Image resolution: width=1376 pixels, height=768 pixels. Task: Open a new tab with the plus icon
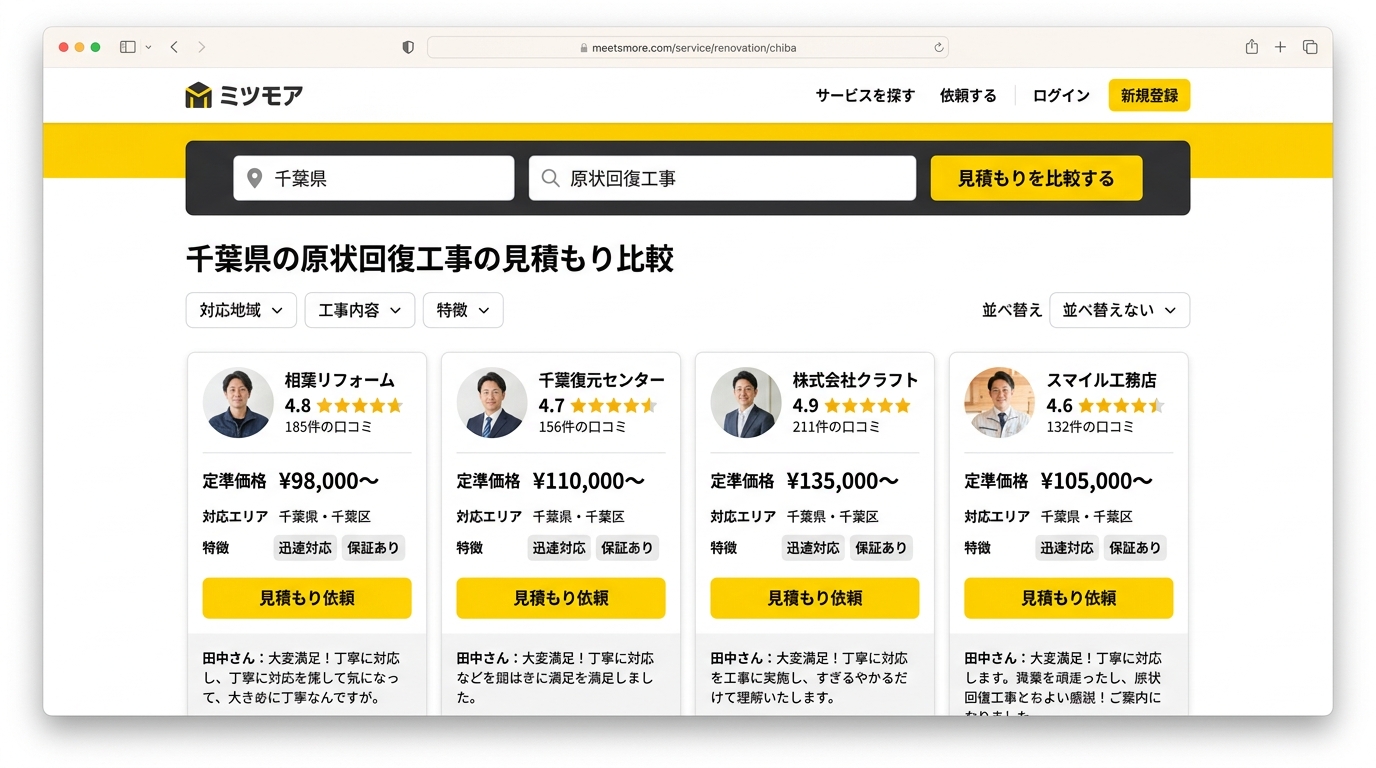[1280, 47]
